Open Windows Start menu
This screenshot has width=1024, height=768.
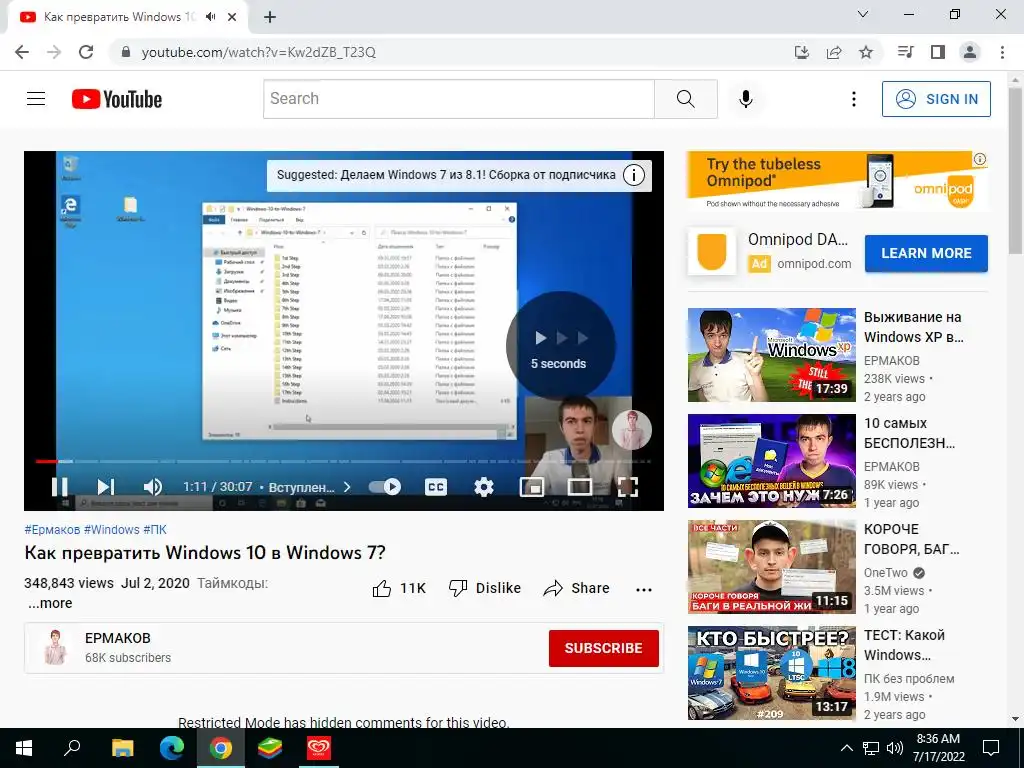(x=24, y=748)
